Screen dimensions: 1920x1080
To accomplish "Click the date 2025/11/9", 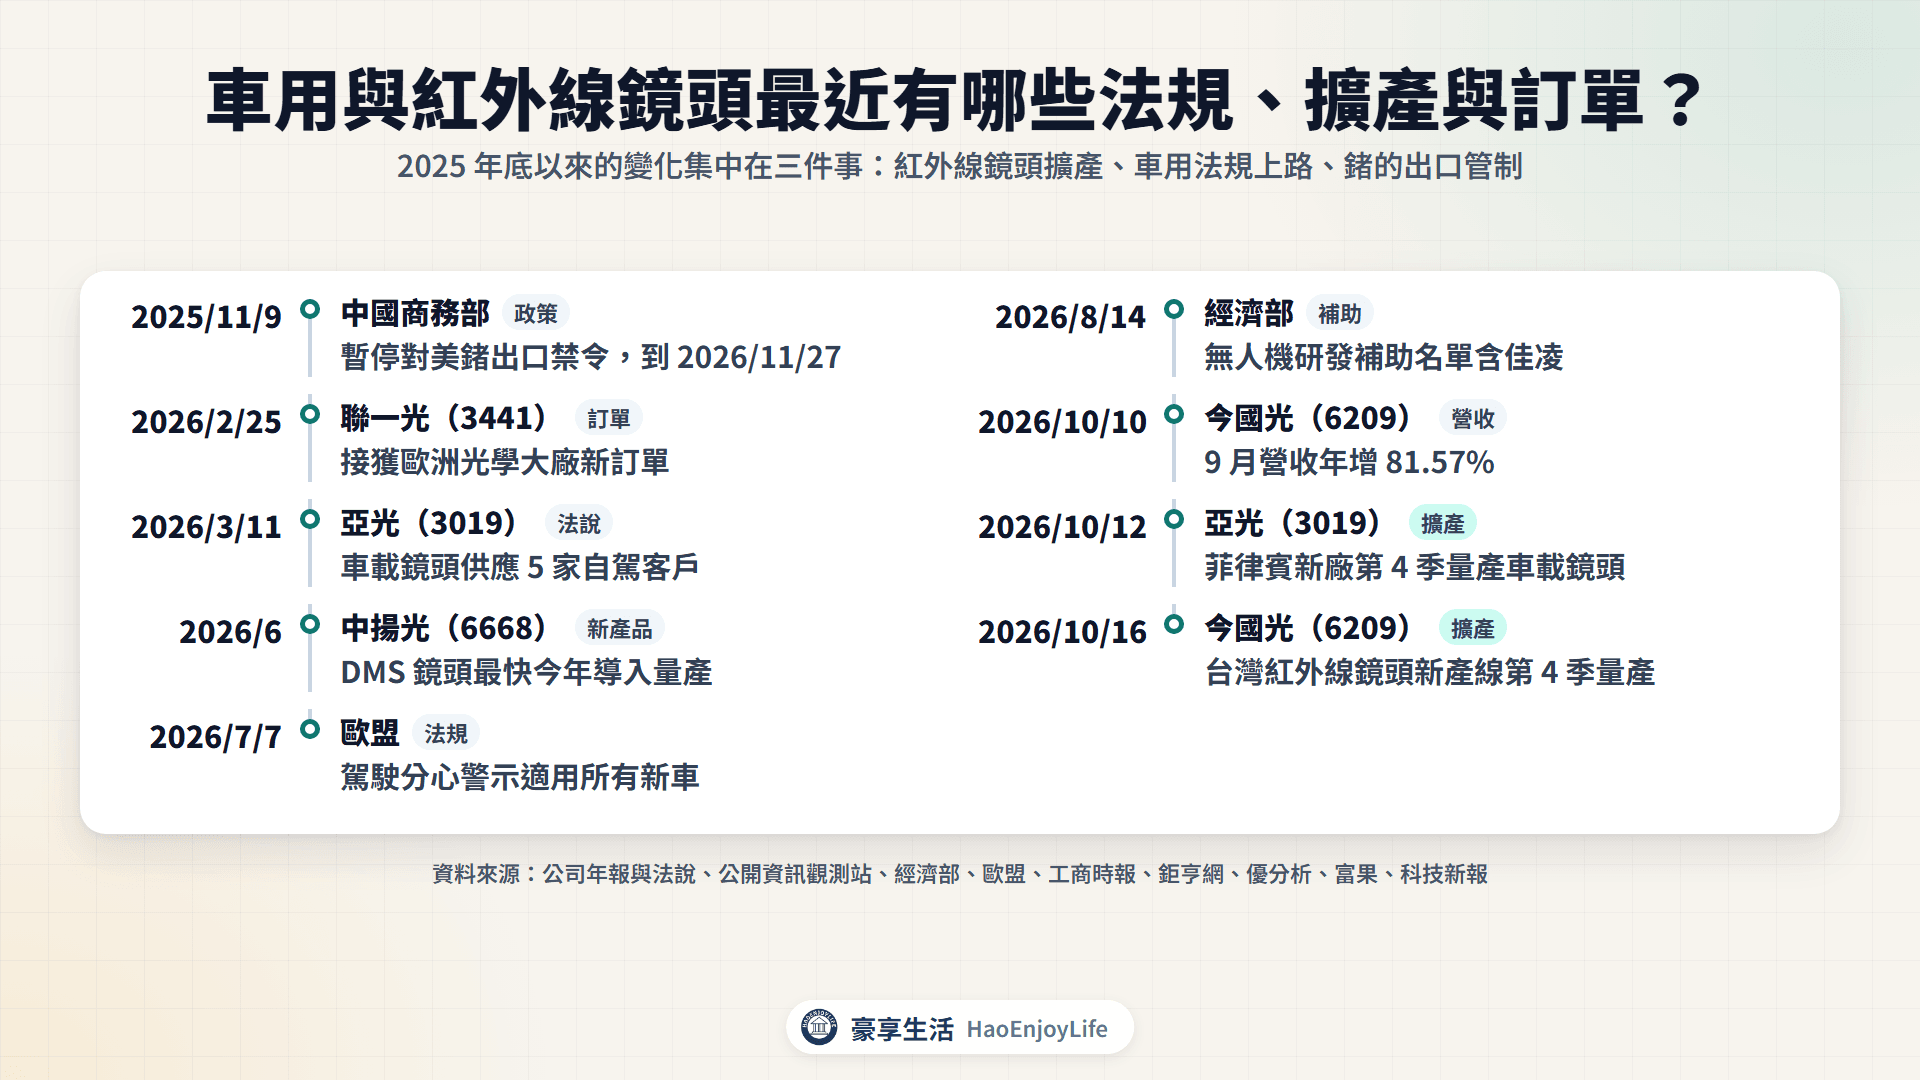I will [206, 317].
